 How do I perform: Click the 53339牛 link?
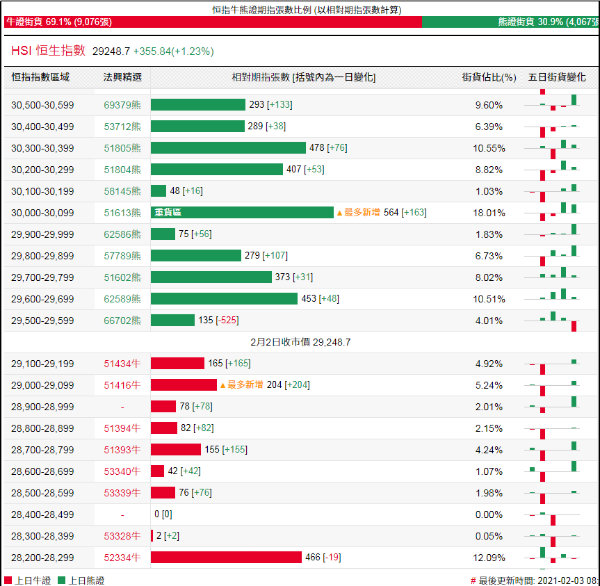[x=122, y=493]
